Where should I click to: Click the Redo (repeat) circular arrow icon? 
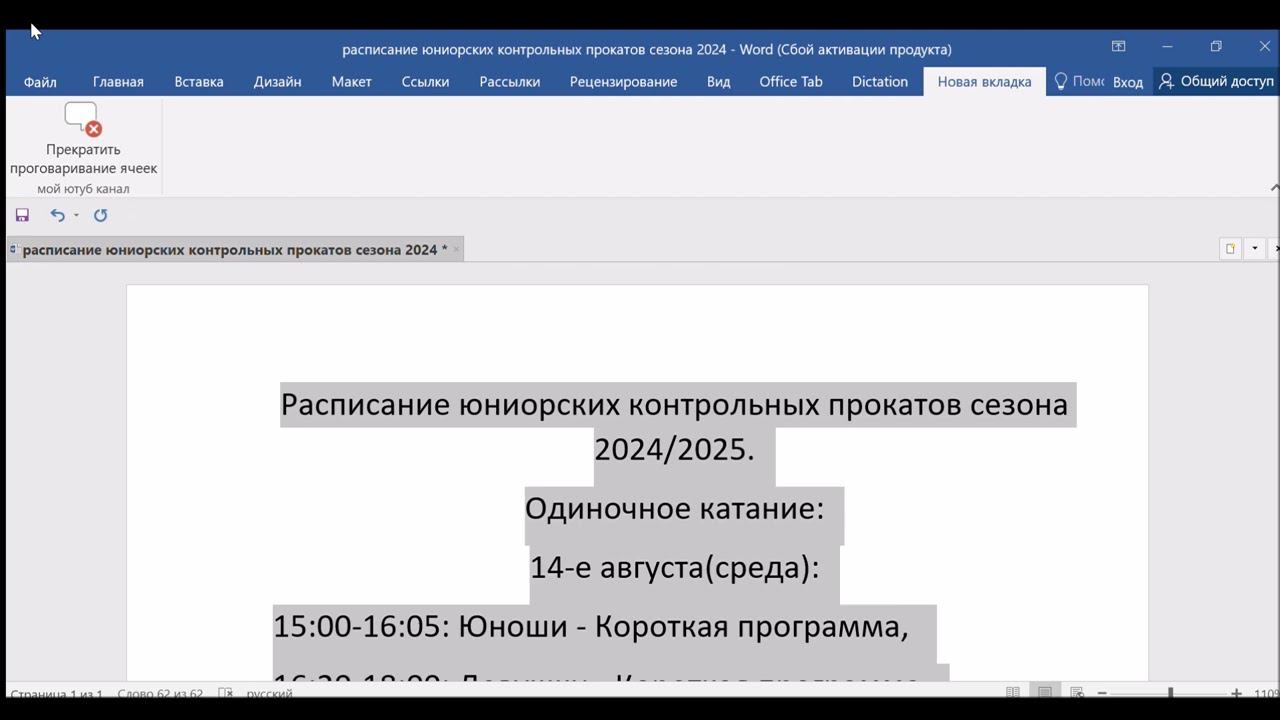coord(100,215)
